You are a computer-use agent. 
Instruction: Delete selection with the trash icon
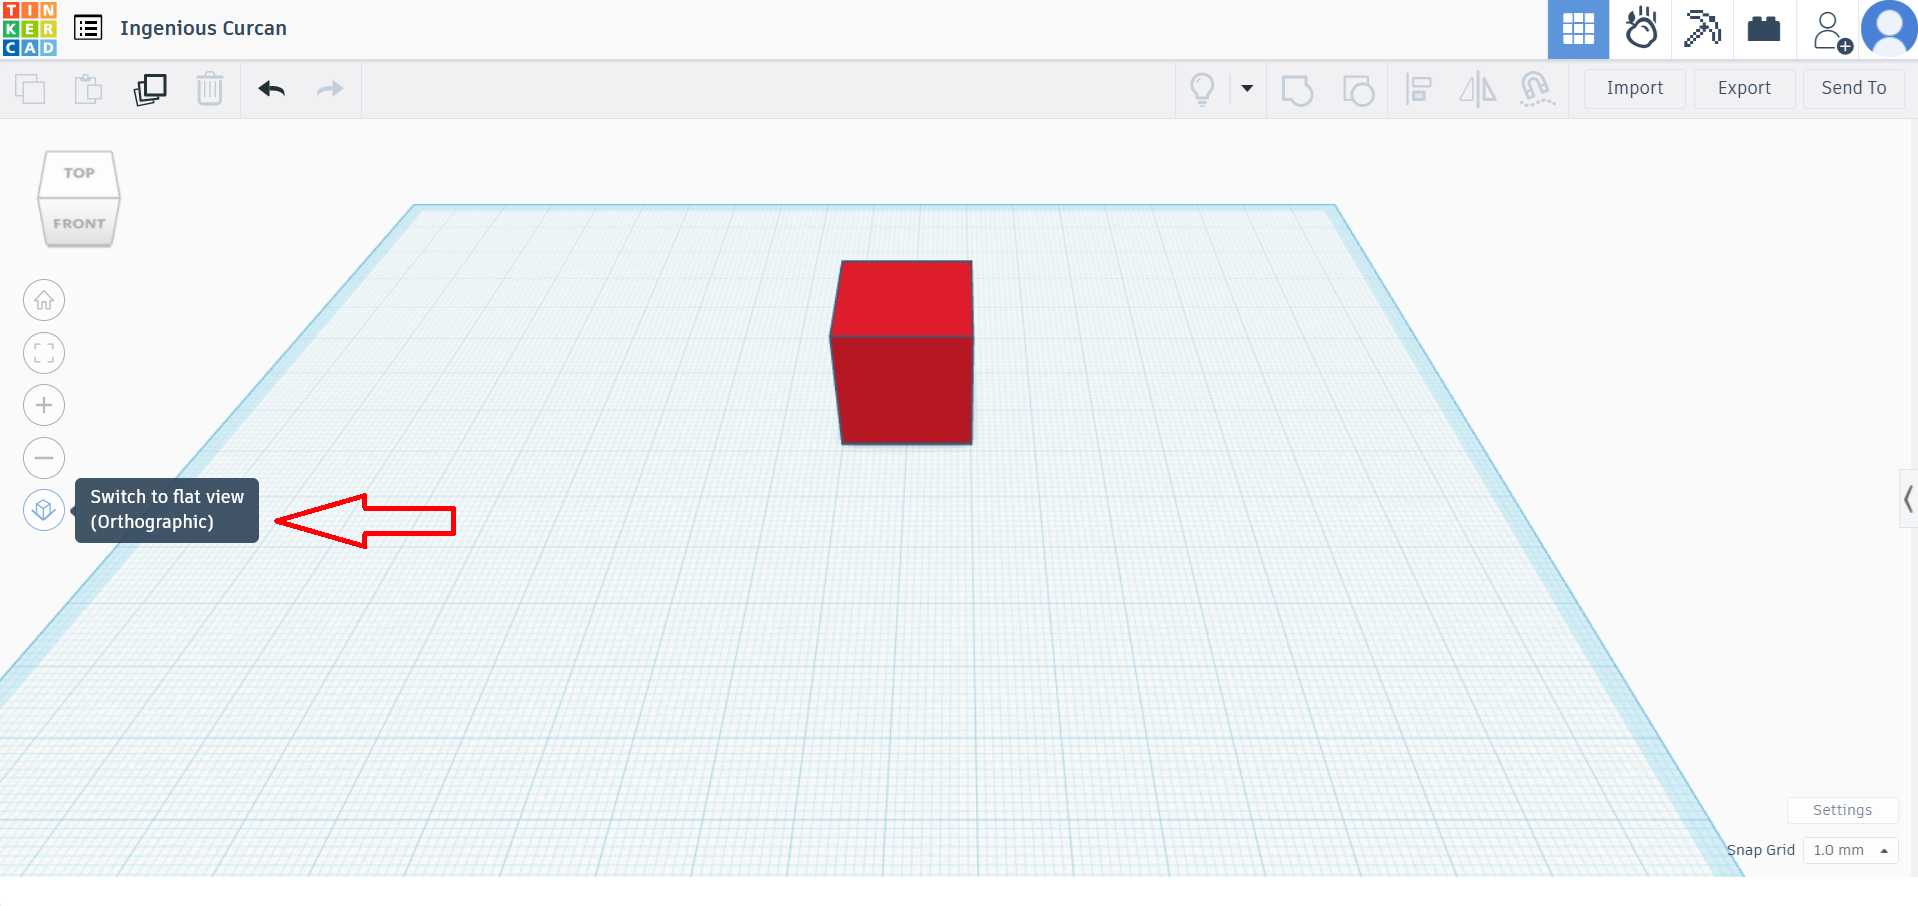pos(210,89)
